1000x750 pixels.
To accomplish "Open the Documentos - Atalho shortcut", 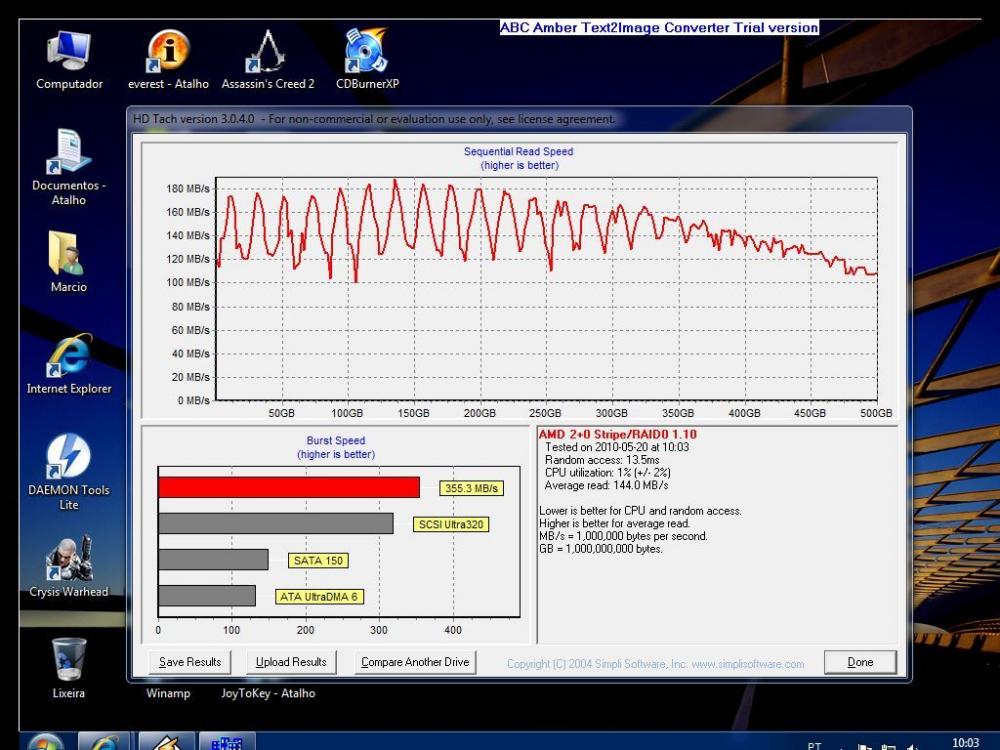I will tap(69, 153).
